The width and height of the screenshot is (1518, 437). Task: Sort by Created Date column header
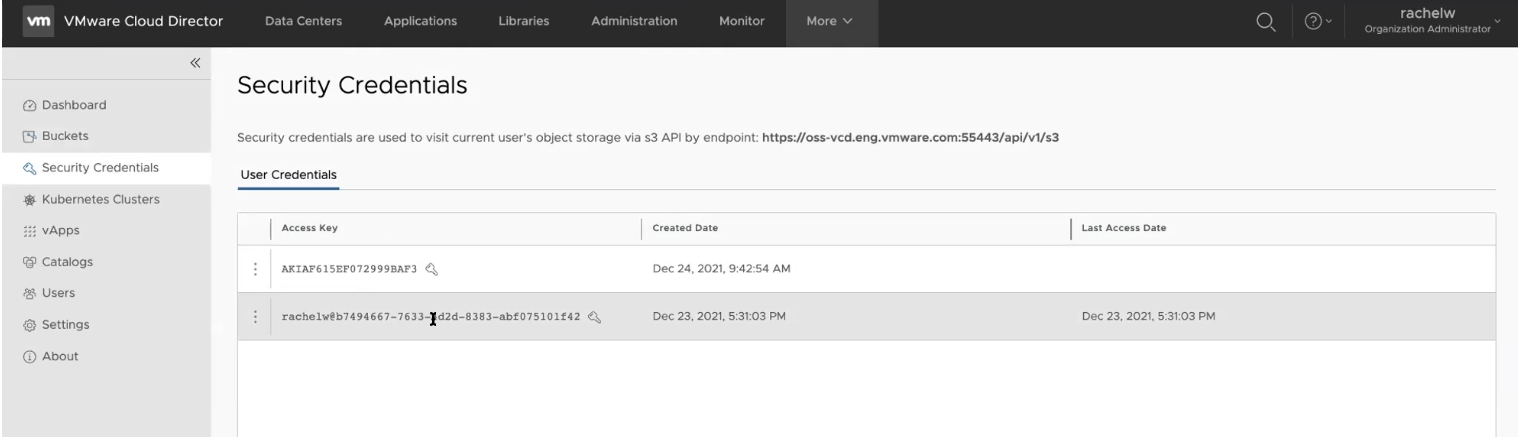tap(685, 228)
